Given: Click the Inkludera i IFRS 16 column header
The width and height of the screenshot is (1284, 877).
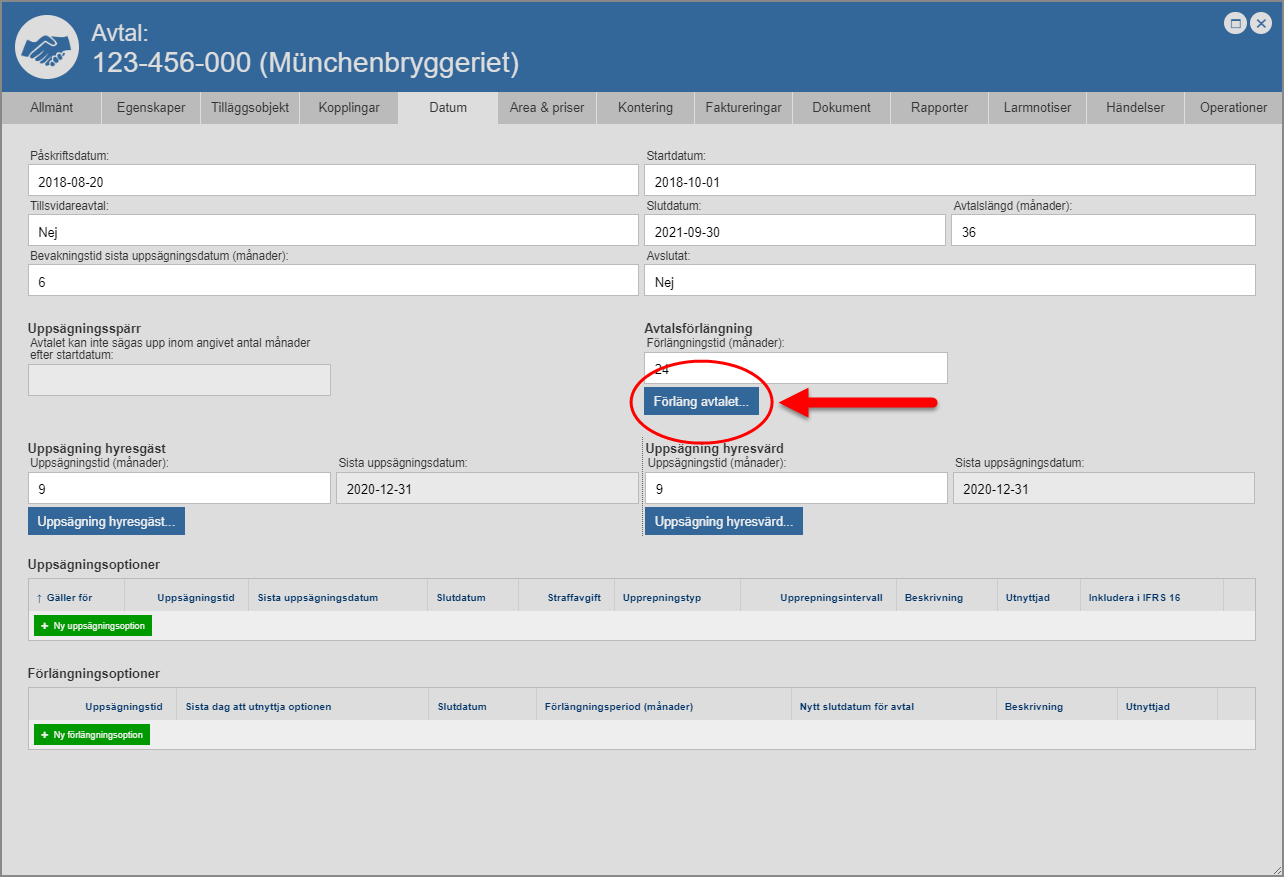Looking at the screenshot, I should [x=1134, y=598].
